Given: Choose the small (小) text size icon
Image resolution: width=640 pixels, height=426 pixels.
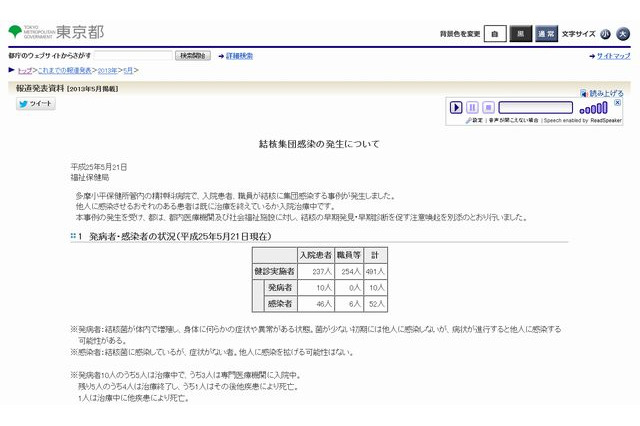Looking at the screenshot, I should pyautogui.click(x=605, y=34).
